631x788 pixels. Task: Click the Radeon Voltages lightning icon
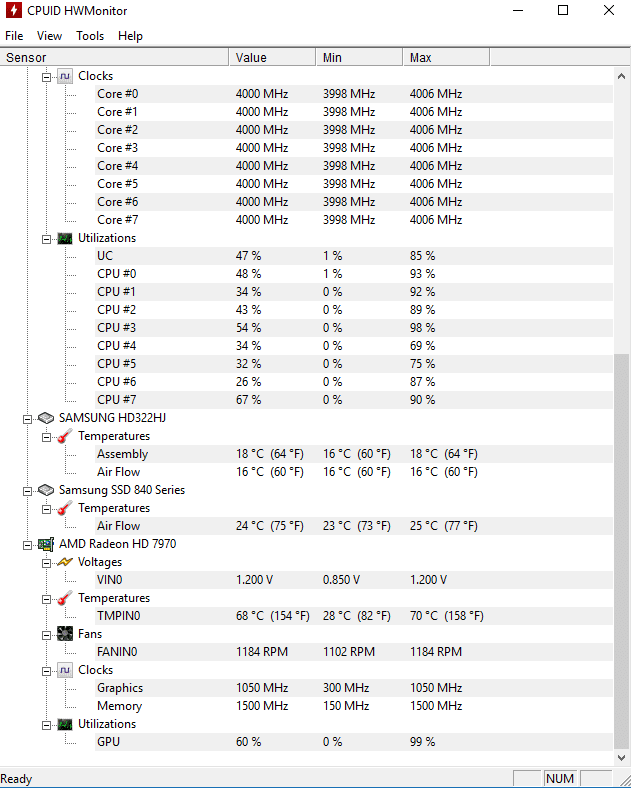(x=65, y=562)
